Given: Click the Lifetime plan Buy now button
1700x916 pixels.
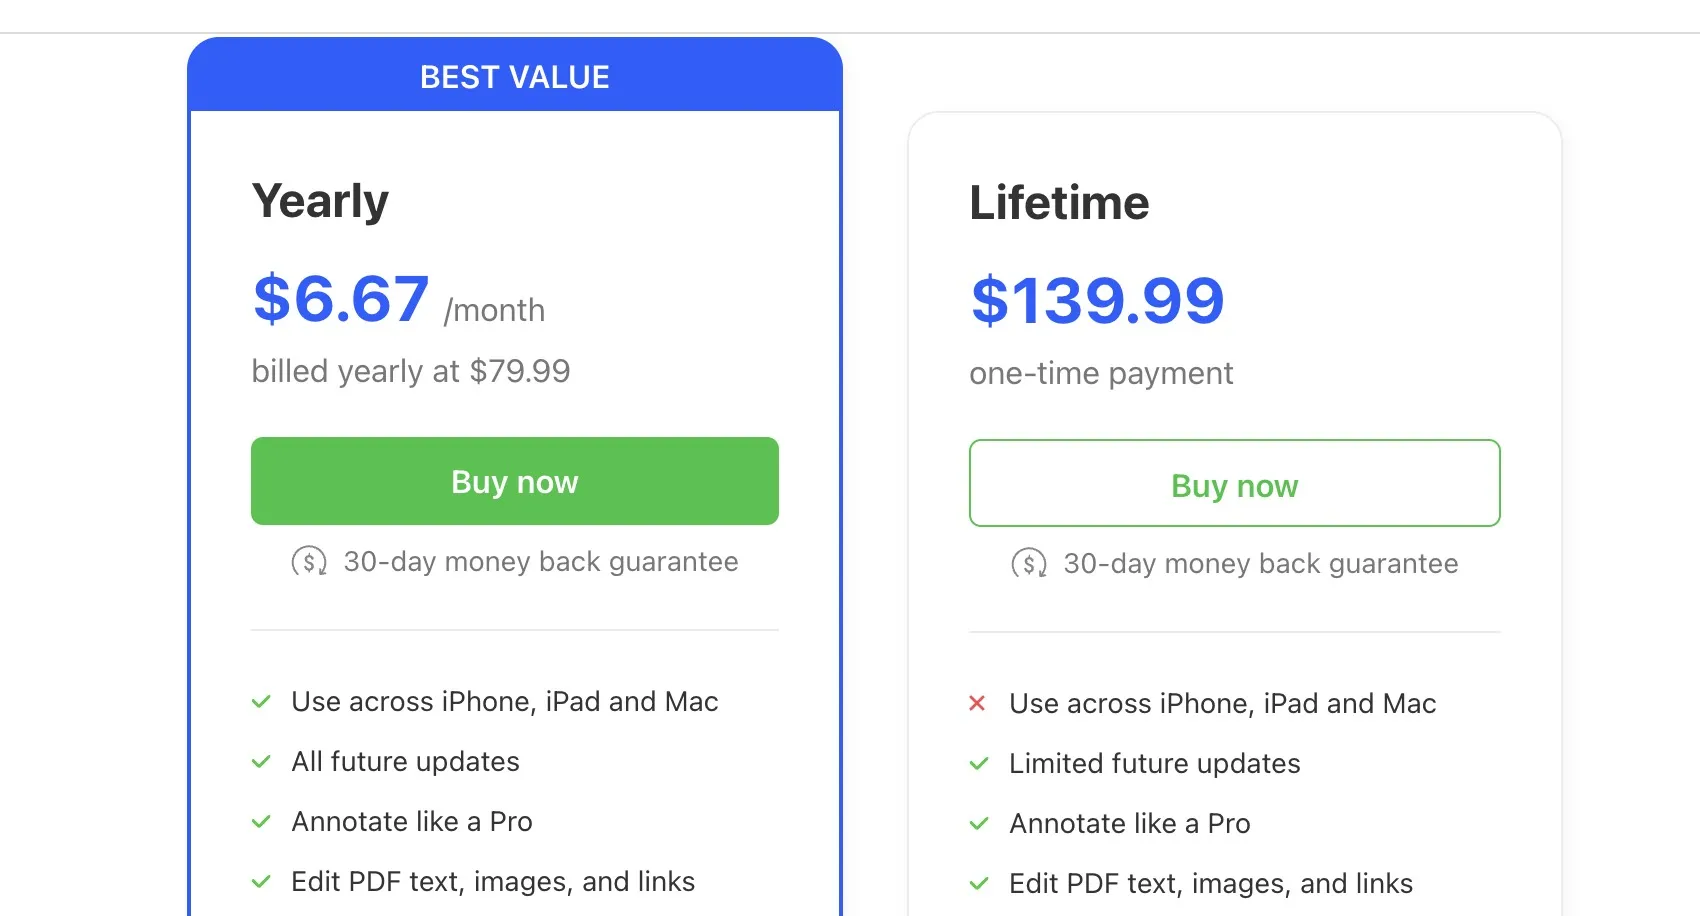Looking at the screenshot, I should 1234,484.
